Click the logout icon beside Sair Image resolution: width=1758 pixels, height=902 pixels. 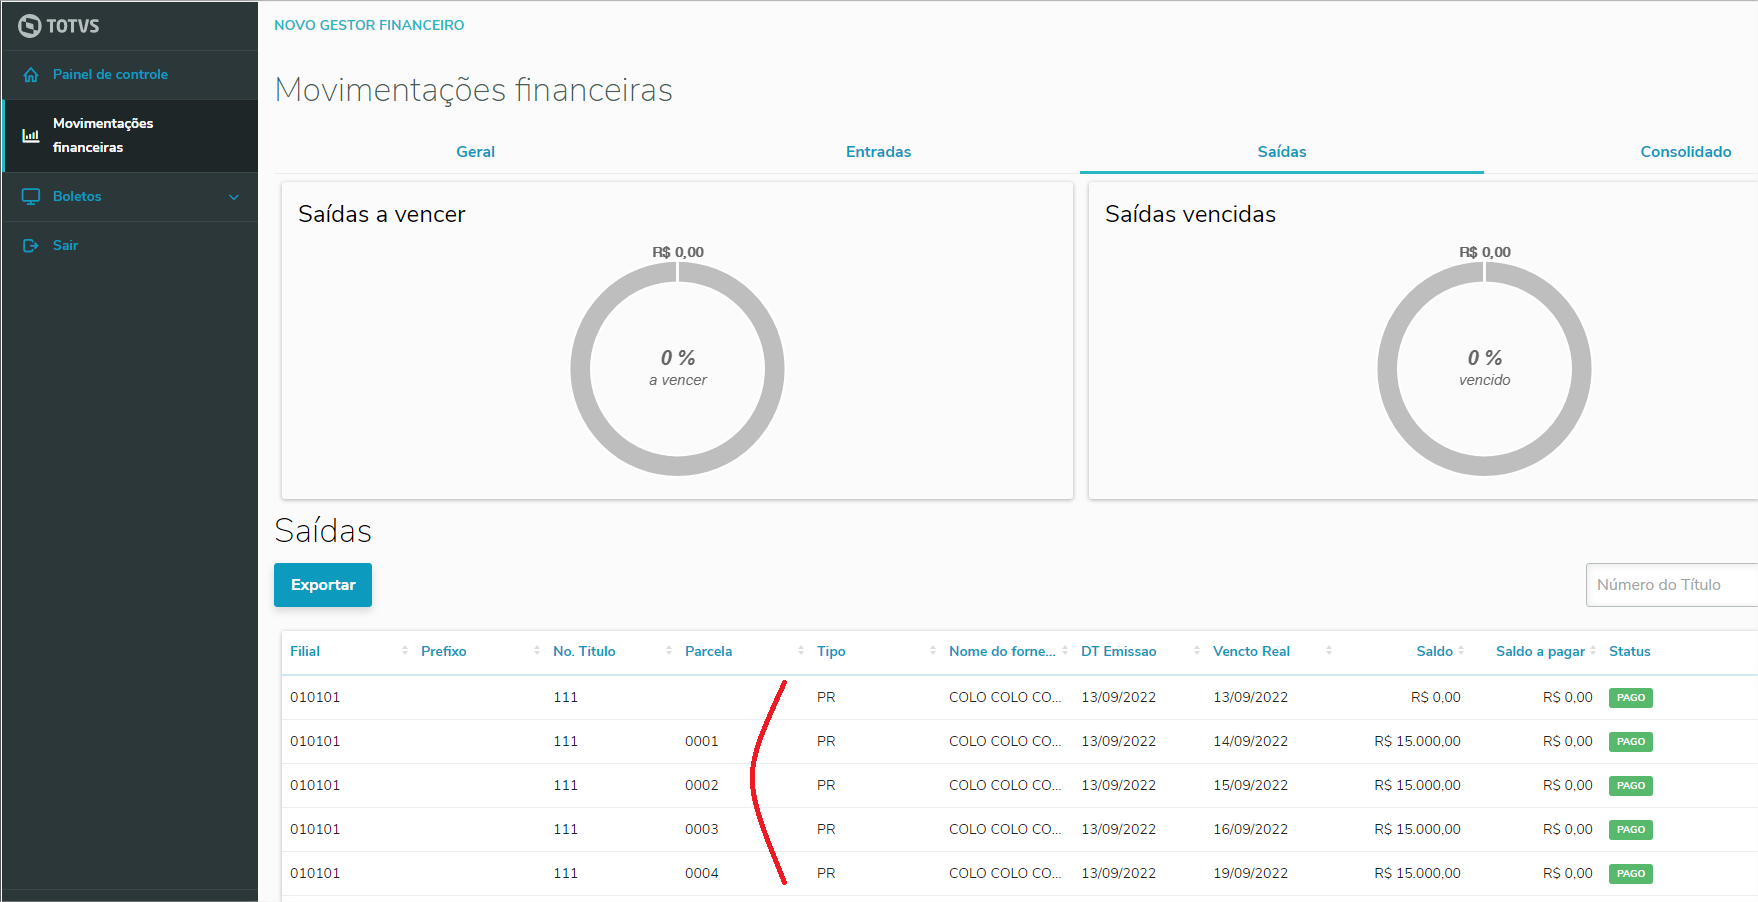point(31,245)
